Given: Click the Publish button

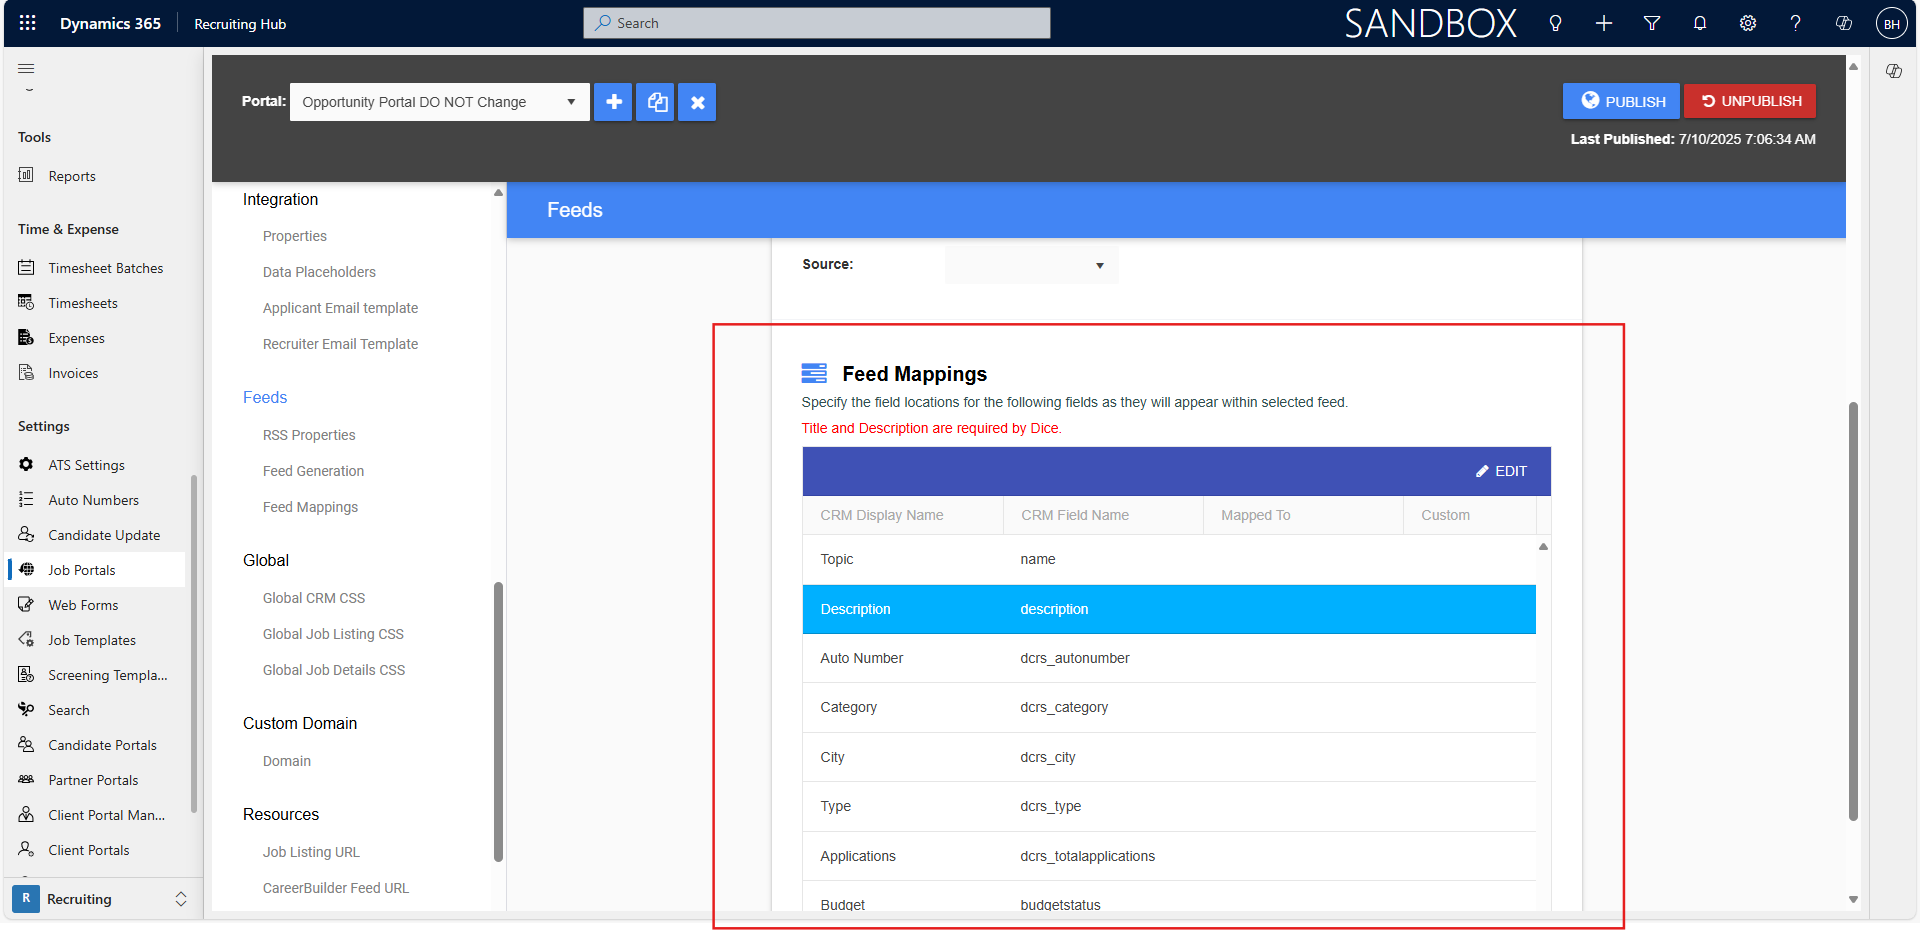Looking at the screenshot, I should [x=1621, y=101].
